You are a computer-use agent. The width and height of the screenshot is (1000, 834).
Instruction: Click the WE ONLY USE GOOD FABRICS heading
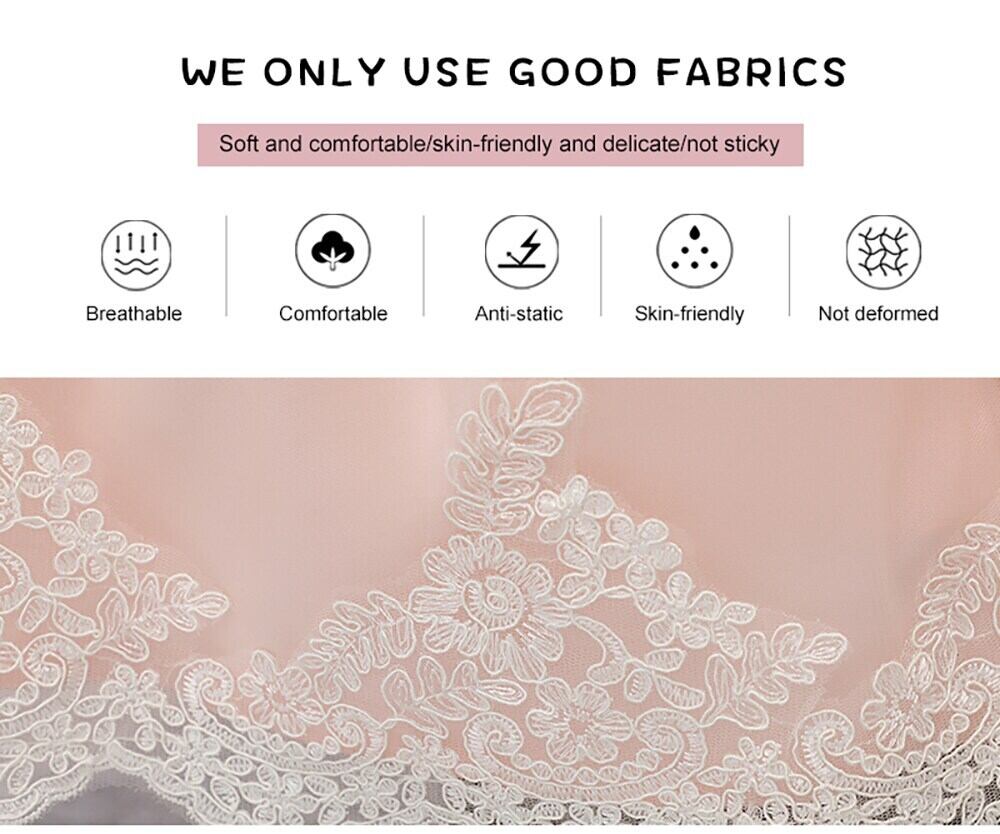click(514, 71)
